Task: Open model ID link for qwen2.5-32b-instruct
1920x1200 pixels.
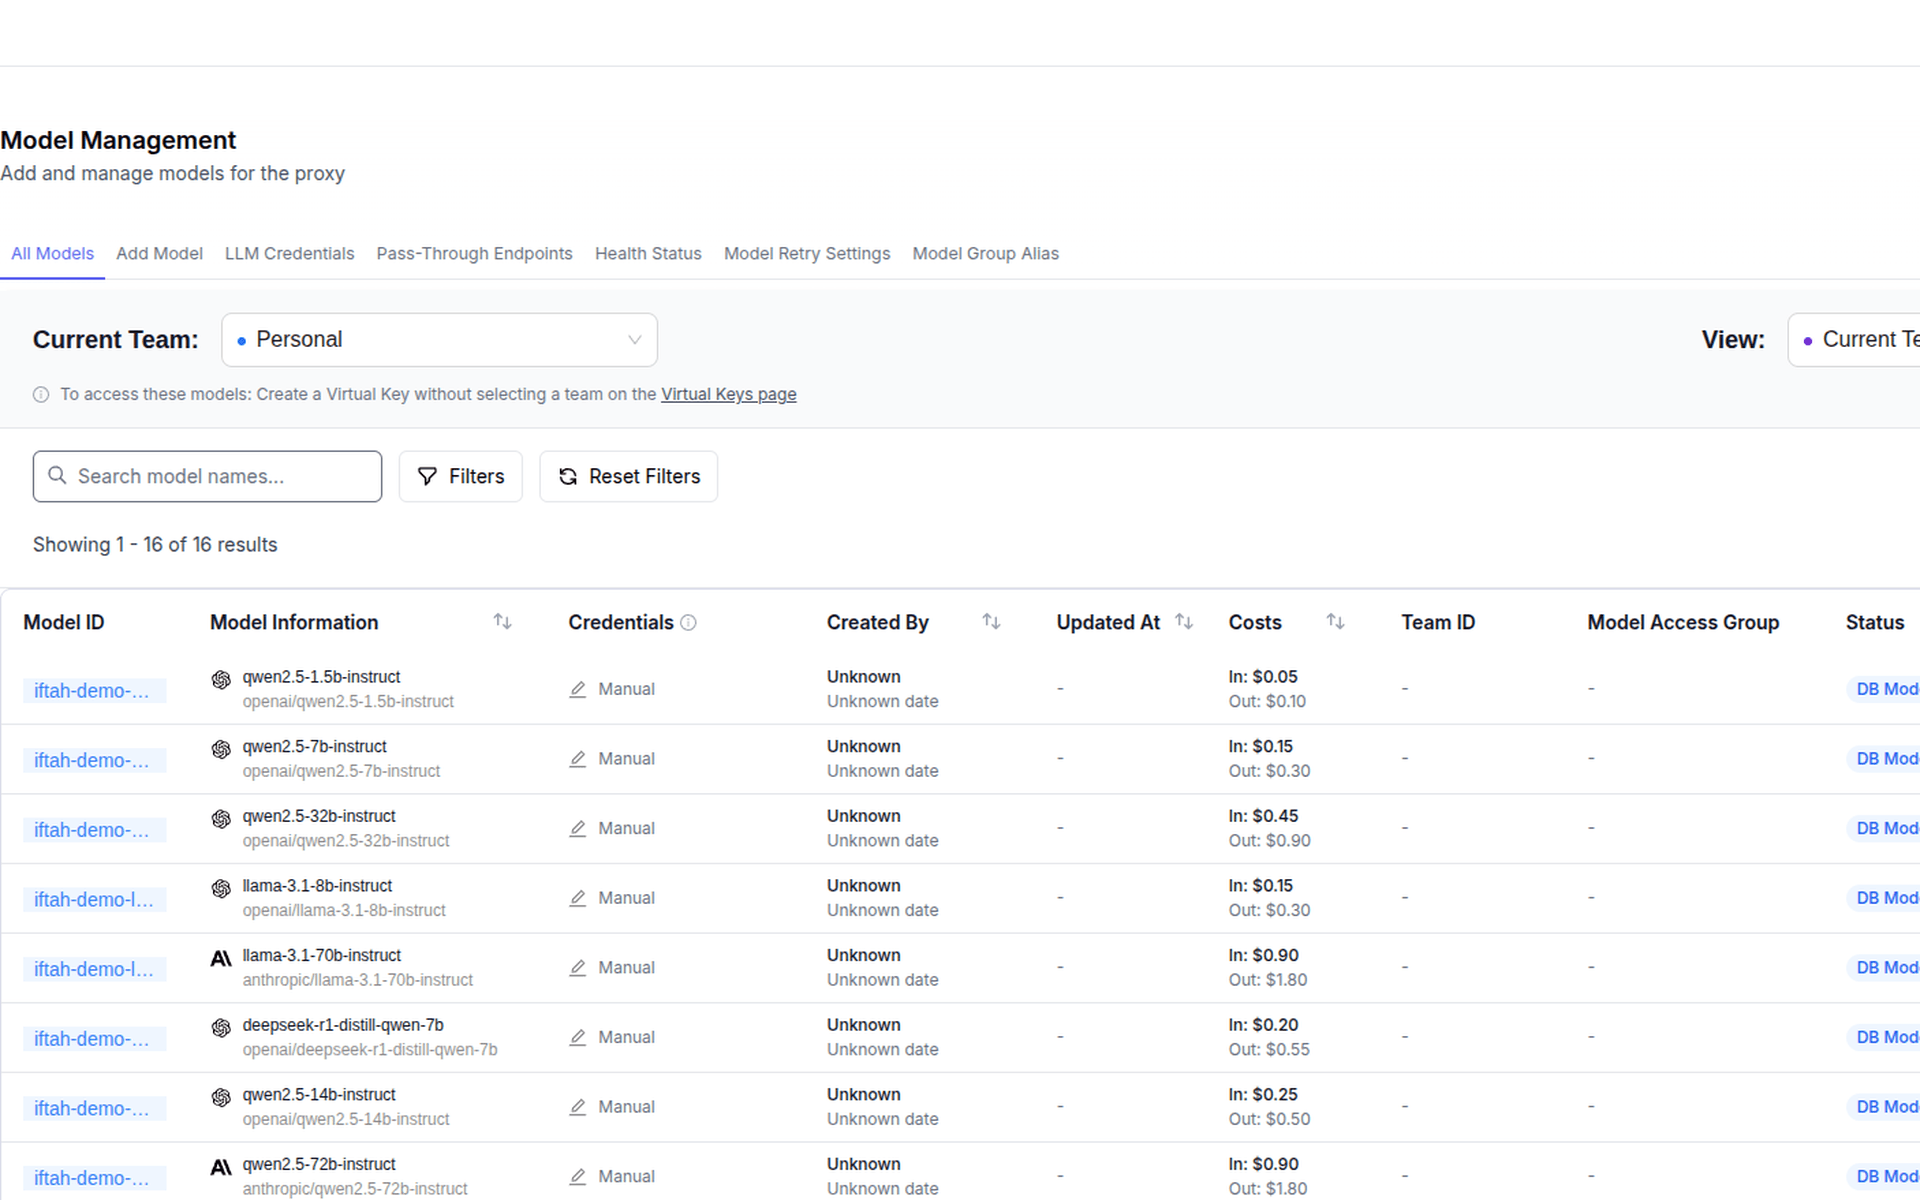Action: [94, 830]
